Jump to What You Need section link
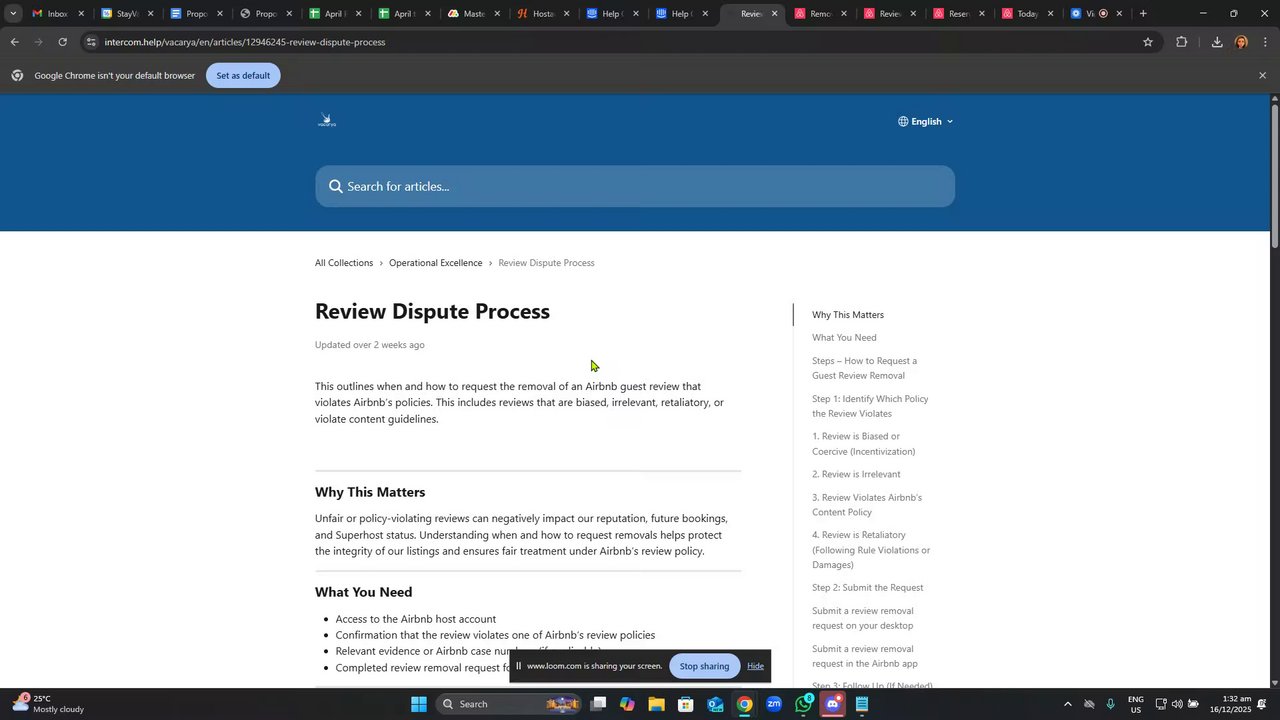 [x=844, y=338]
